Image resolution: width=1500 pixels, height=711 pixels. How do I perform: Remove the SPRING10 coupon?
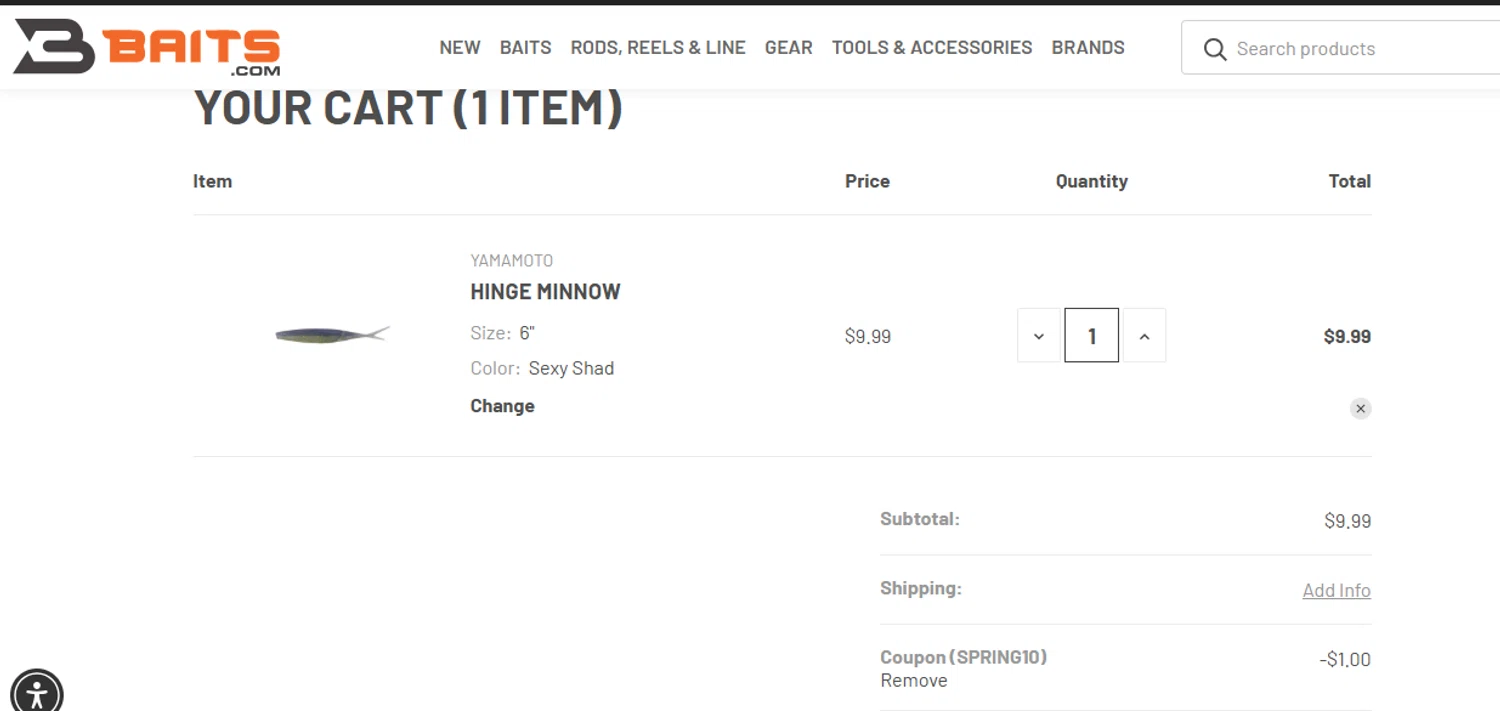(913, 681)
